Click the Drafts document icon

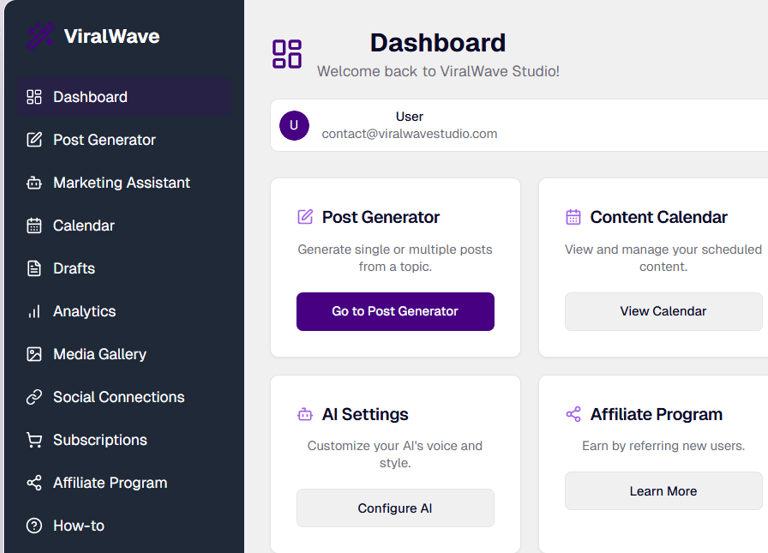[34, 268]
